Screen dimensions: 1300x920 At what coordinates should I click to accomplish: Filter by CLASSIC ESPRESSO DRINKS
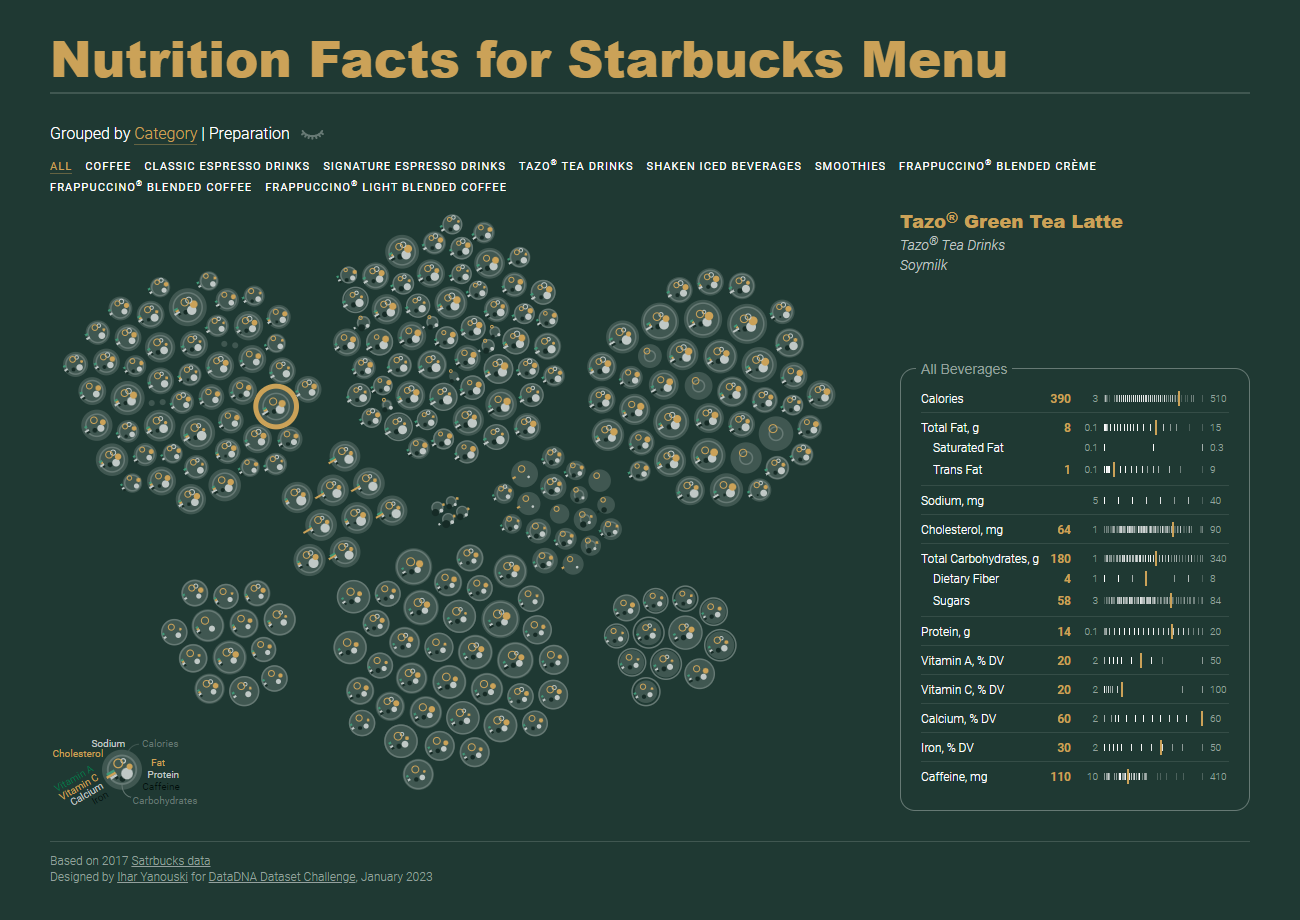(227, 166)
